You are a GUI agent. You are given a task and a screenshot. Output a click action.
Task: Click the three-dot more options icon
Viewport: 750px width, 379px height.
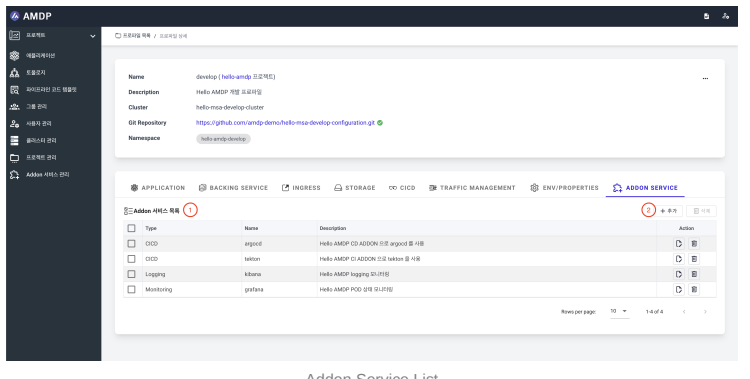[705, 78]
